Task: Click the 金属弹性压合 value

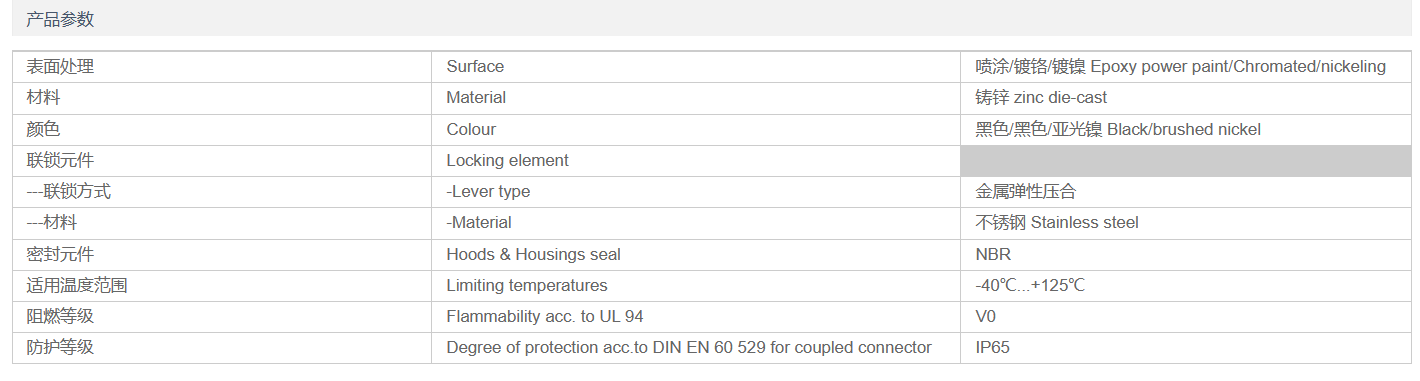Action: [1026, 192]
